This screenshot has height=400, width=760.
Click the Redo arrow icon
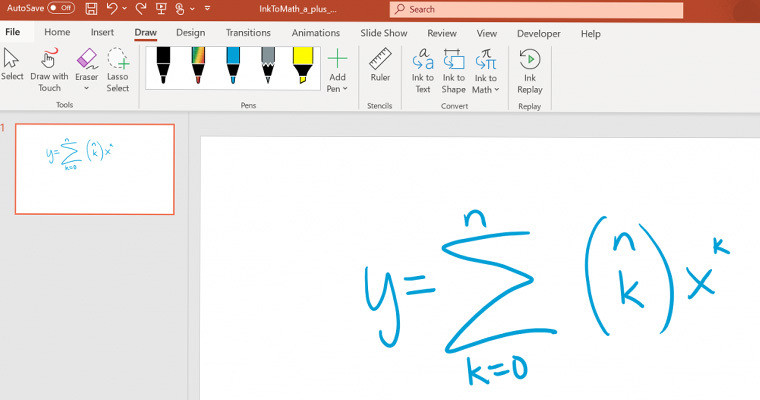141,8
